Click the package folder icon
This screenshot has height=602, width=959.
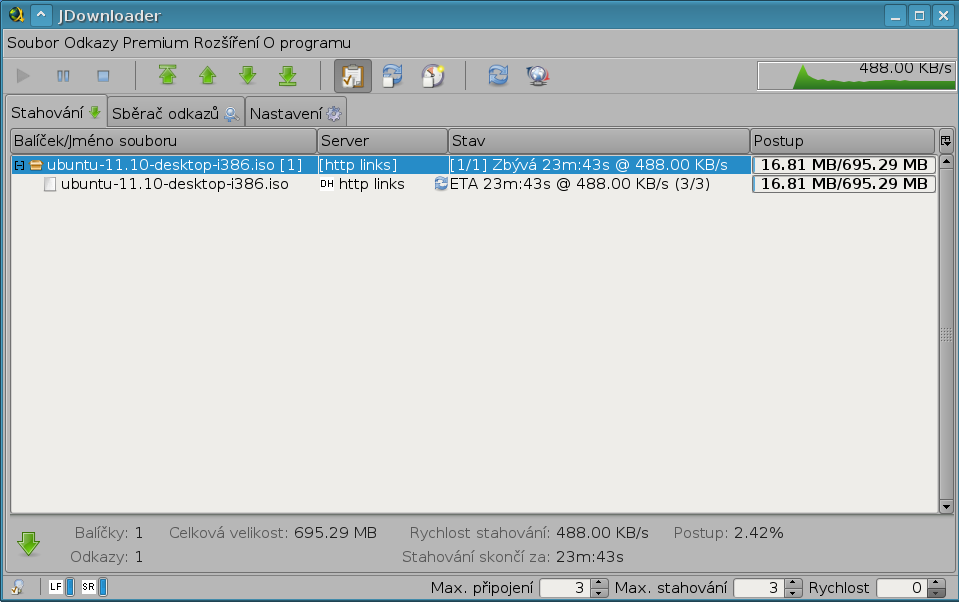[x=36, y=165]
